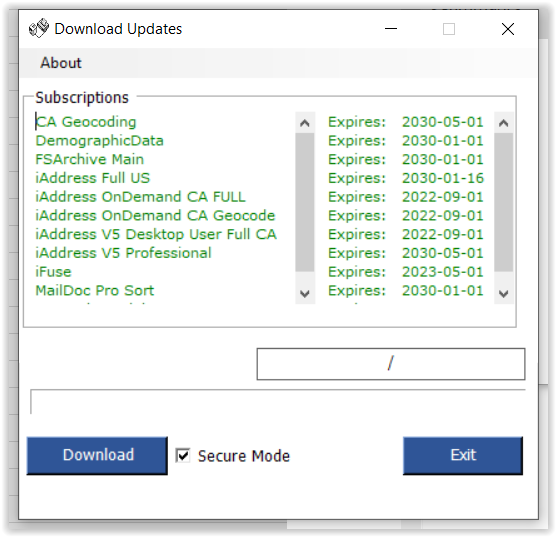
Task: Click the expiry dates scrollbar thumb
Action: coord(504,202)
